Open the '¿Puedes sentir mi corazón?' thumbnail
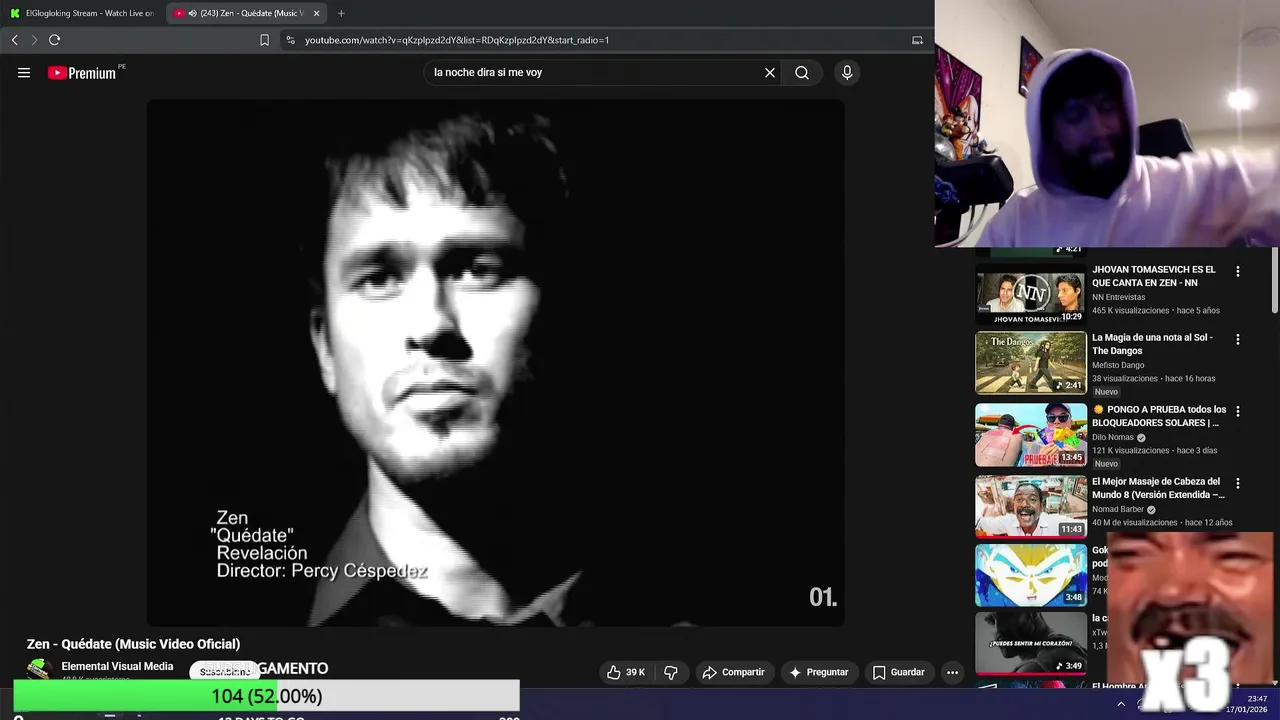Screen dimensions: 1280x720 pyautogui.click(x=1031, y=643)
